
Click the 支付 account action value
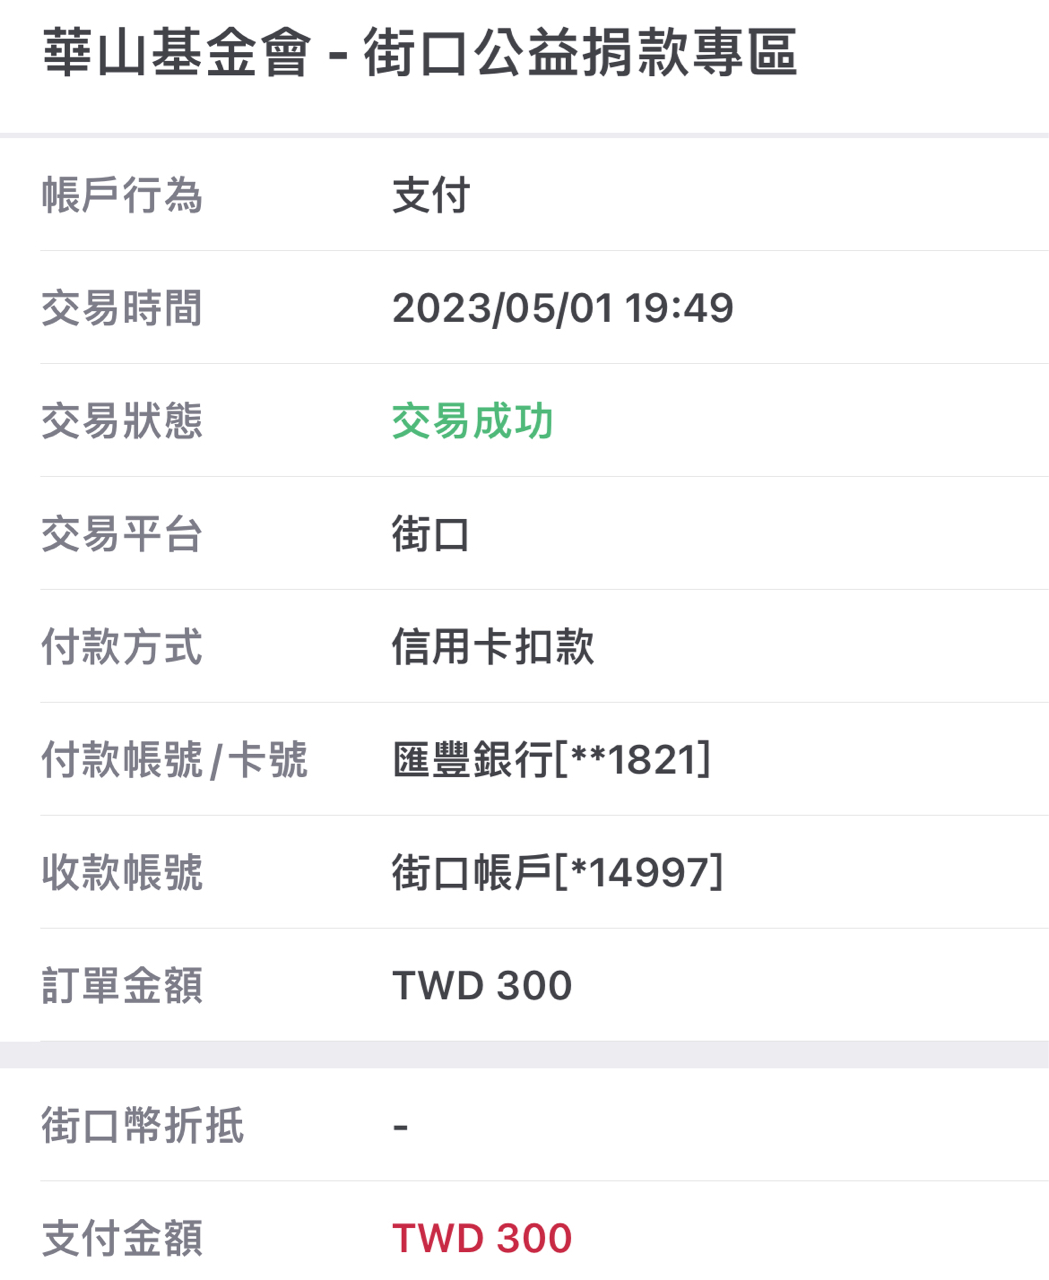tap(431, 195)
